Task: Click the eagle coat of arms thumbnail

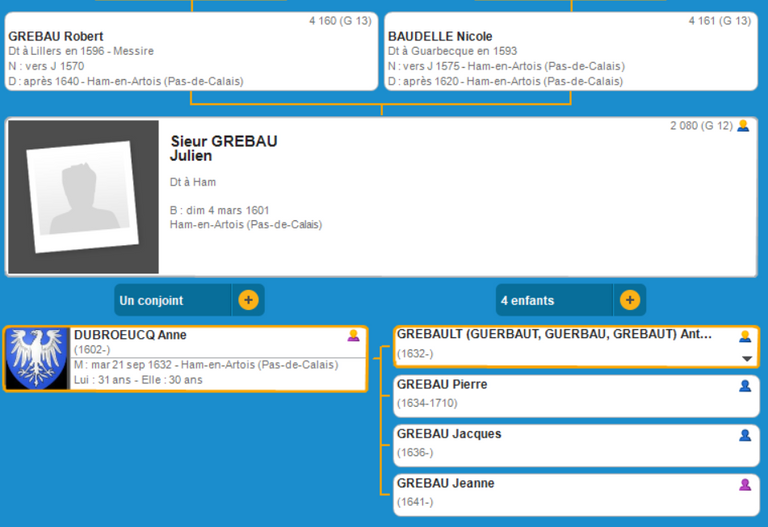Action: (37, 359)
